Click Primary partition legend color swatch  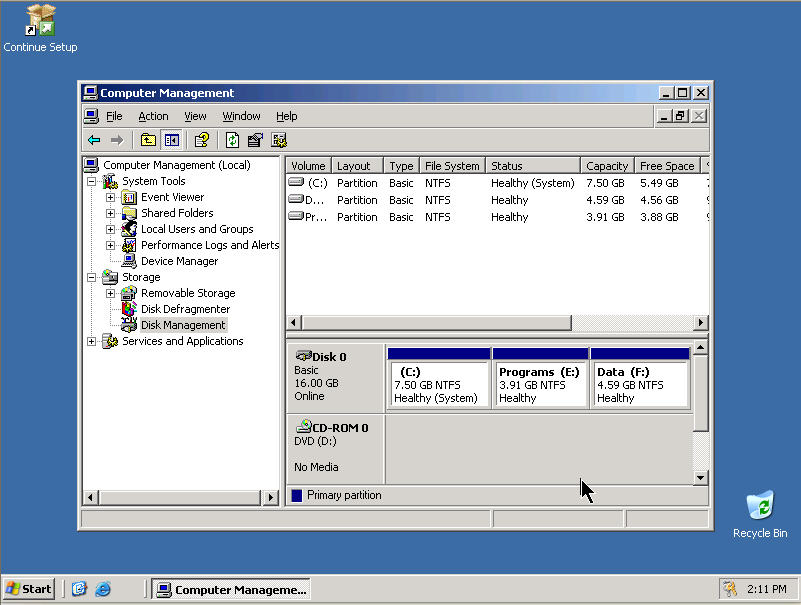click(297, 495)
